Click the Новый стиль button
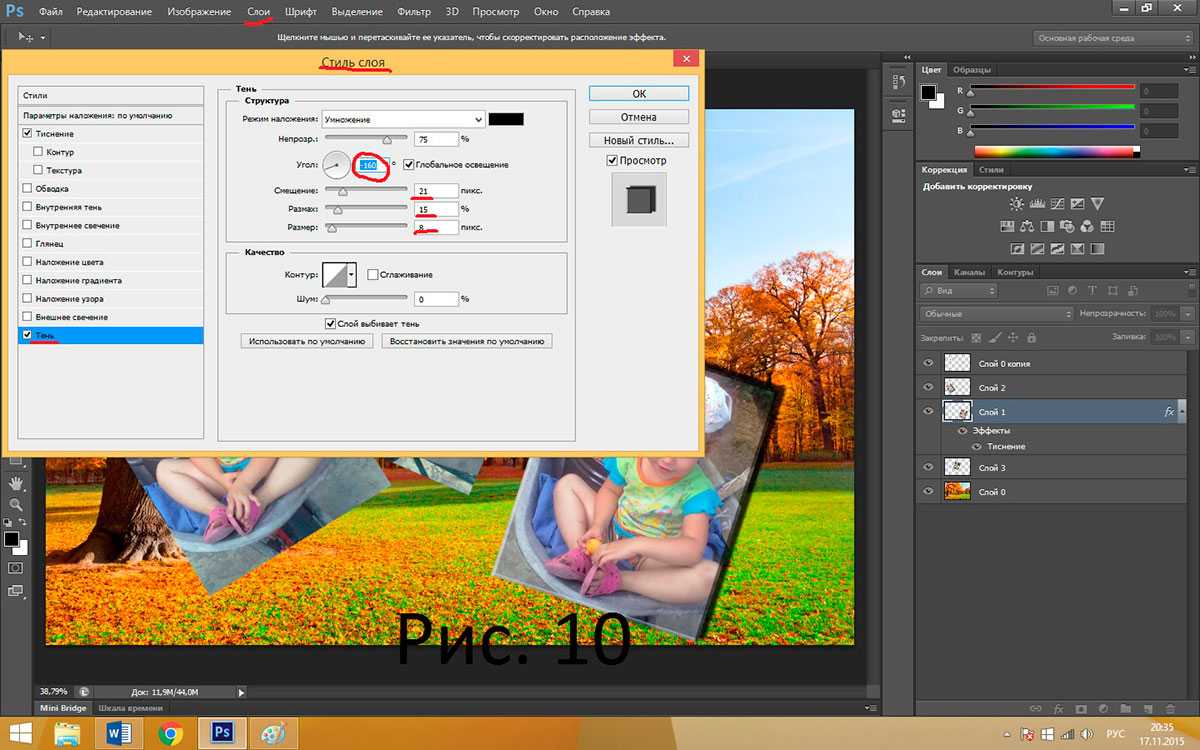This screenshot has width=1200, height=750. click(638, 140)
